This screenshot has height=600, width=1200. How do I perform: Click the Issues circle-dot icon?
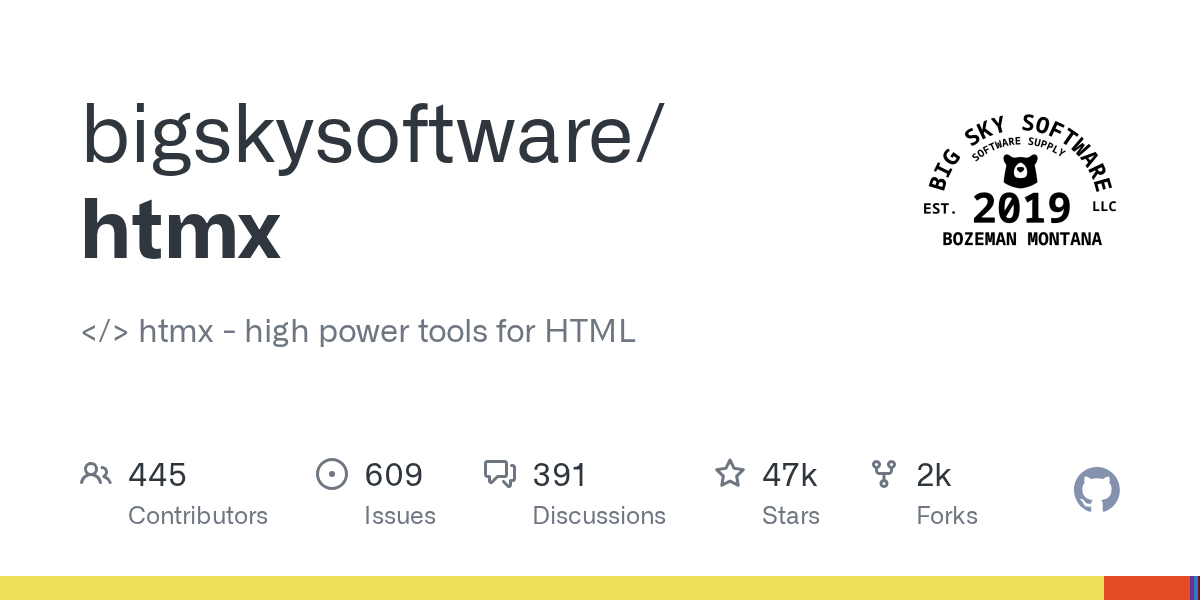[331, 474]
